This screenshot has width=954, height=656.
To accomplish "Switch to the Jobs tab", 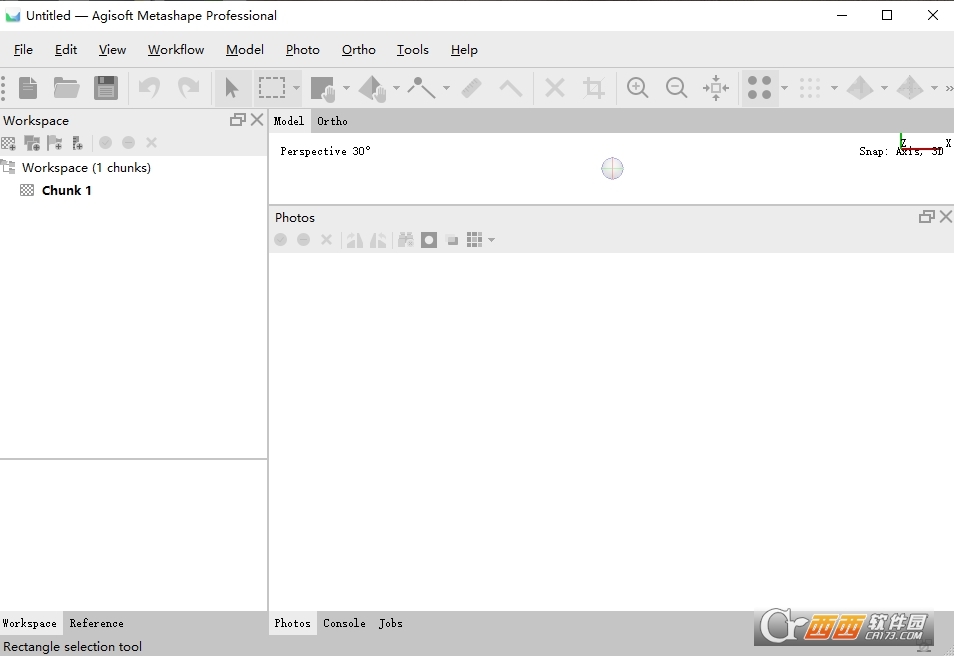I will pyautogui.click(x=391, y=623).
